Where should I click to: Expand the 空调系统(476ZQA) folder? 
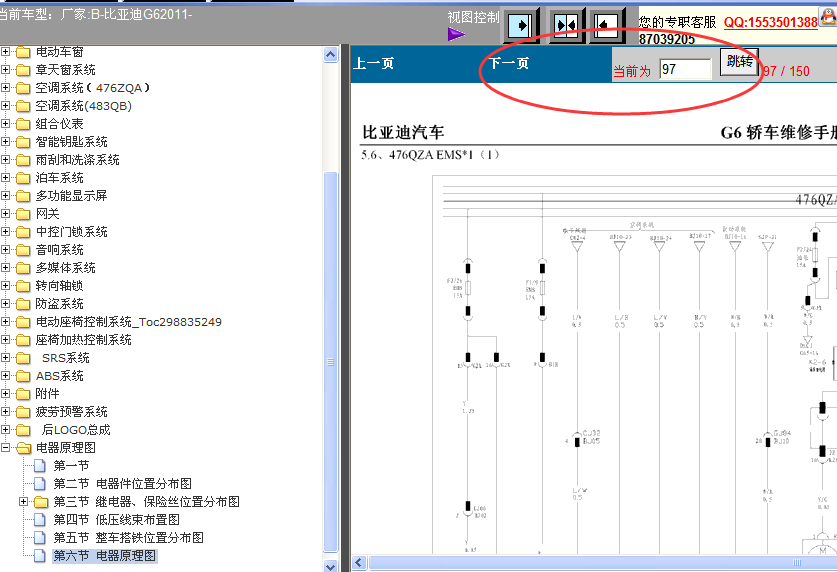pyautogui.click(x=5, y=88)
